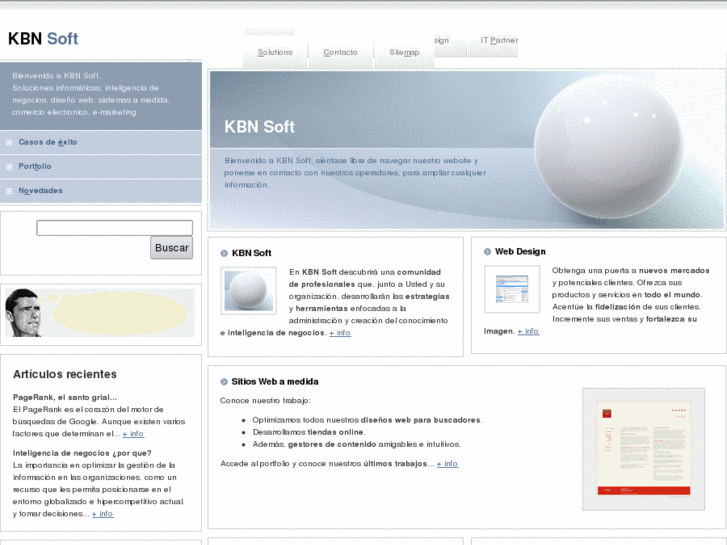Click the 'Artículos recientes' heading
The height and width of the screenshot is (545, 727).
[x=65, y=374]
